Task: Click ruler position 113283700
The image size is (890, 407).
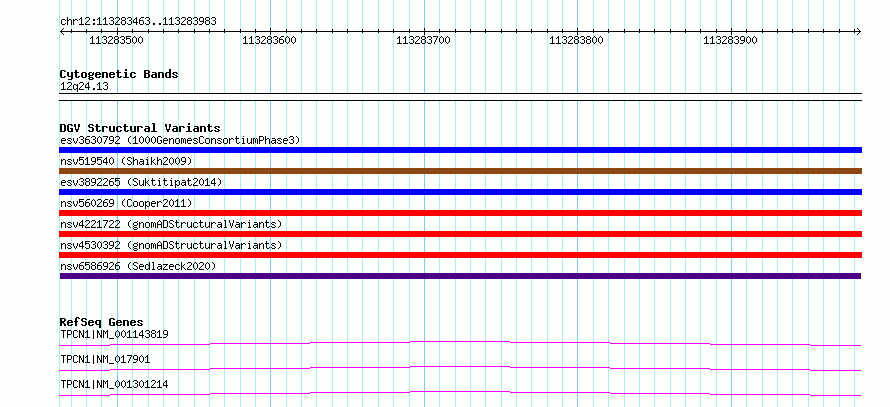Action: pos(423,41)
